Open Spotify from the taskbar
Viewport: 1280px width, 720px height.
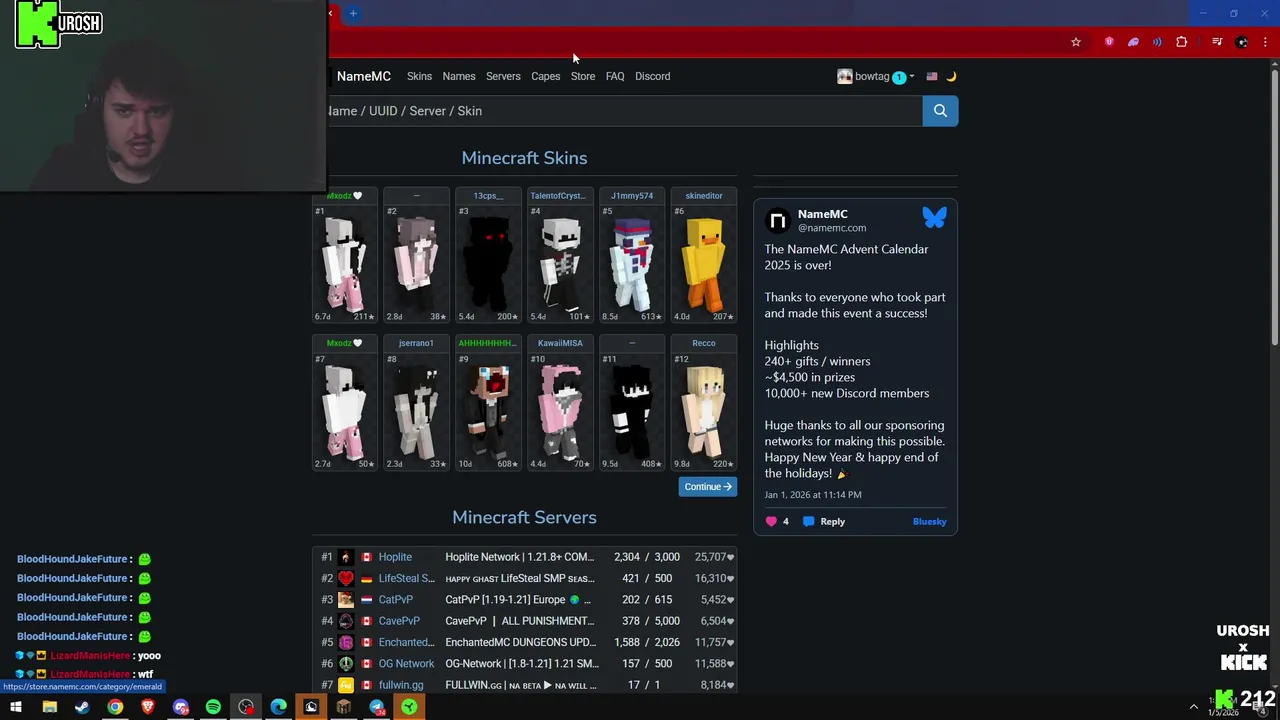pyautogui.click(x=213, y=707)
